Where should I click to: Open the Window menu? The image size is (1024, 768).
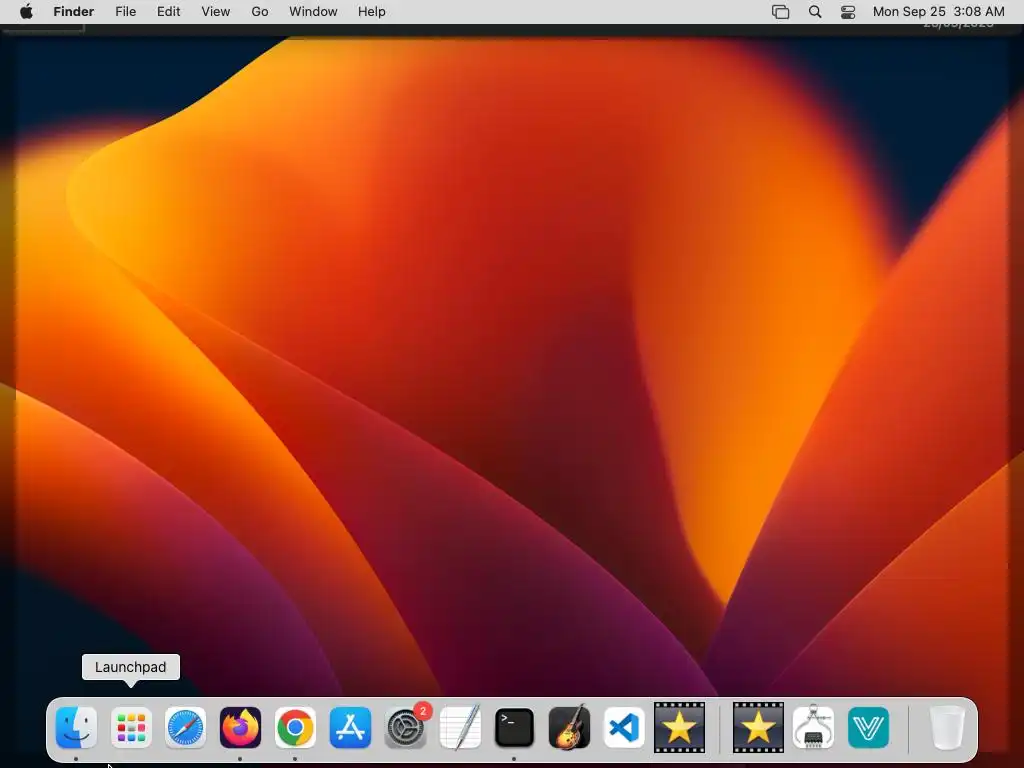click(313, 12)
